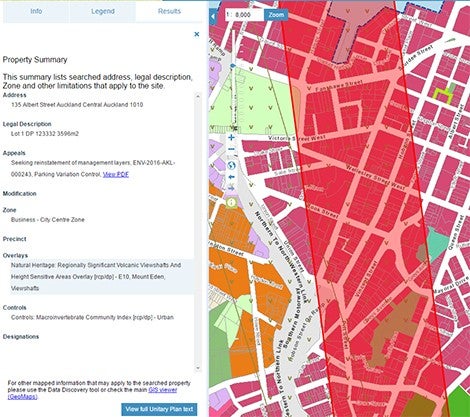Click Macroinvertebrate Community Index control text
This screenshot has height=417, width=470.
[x=92, y=317]
